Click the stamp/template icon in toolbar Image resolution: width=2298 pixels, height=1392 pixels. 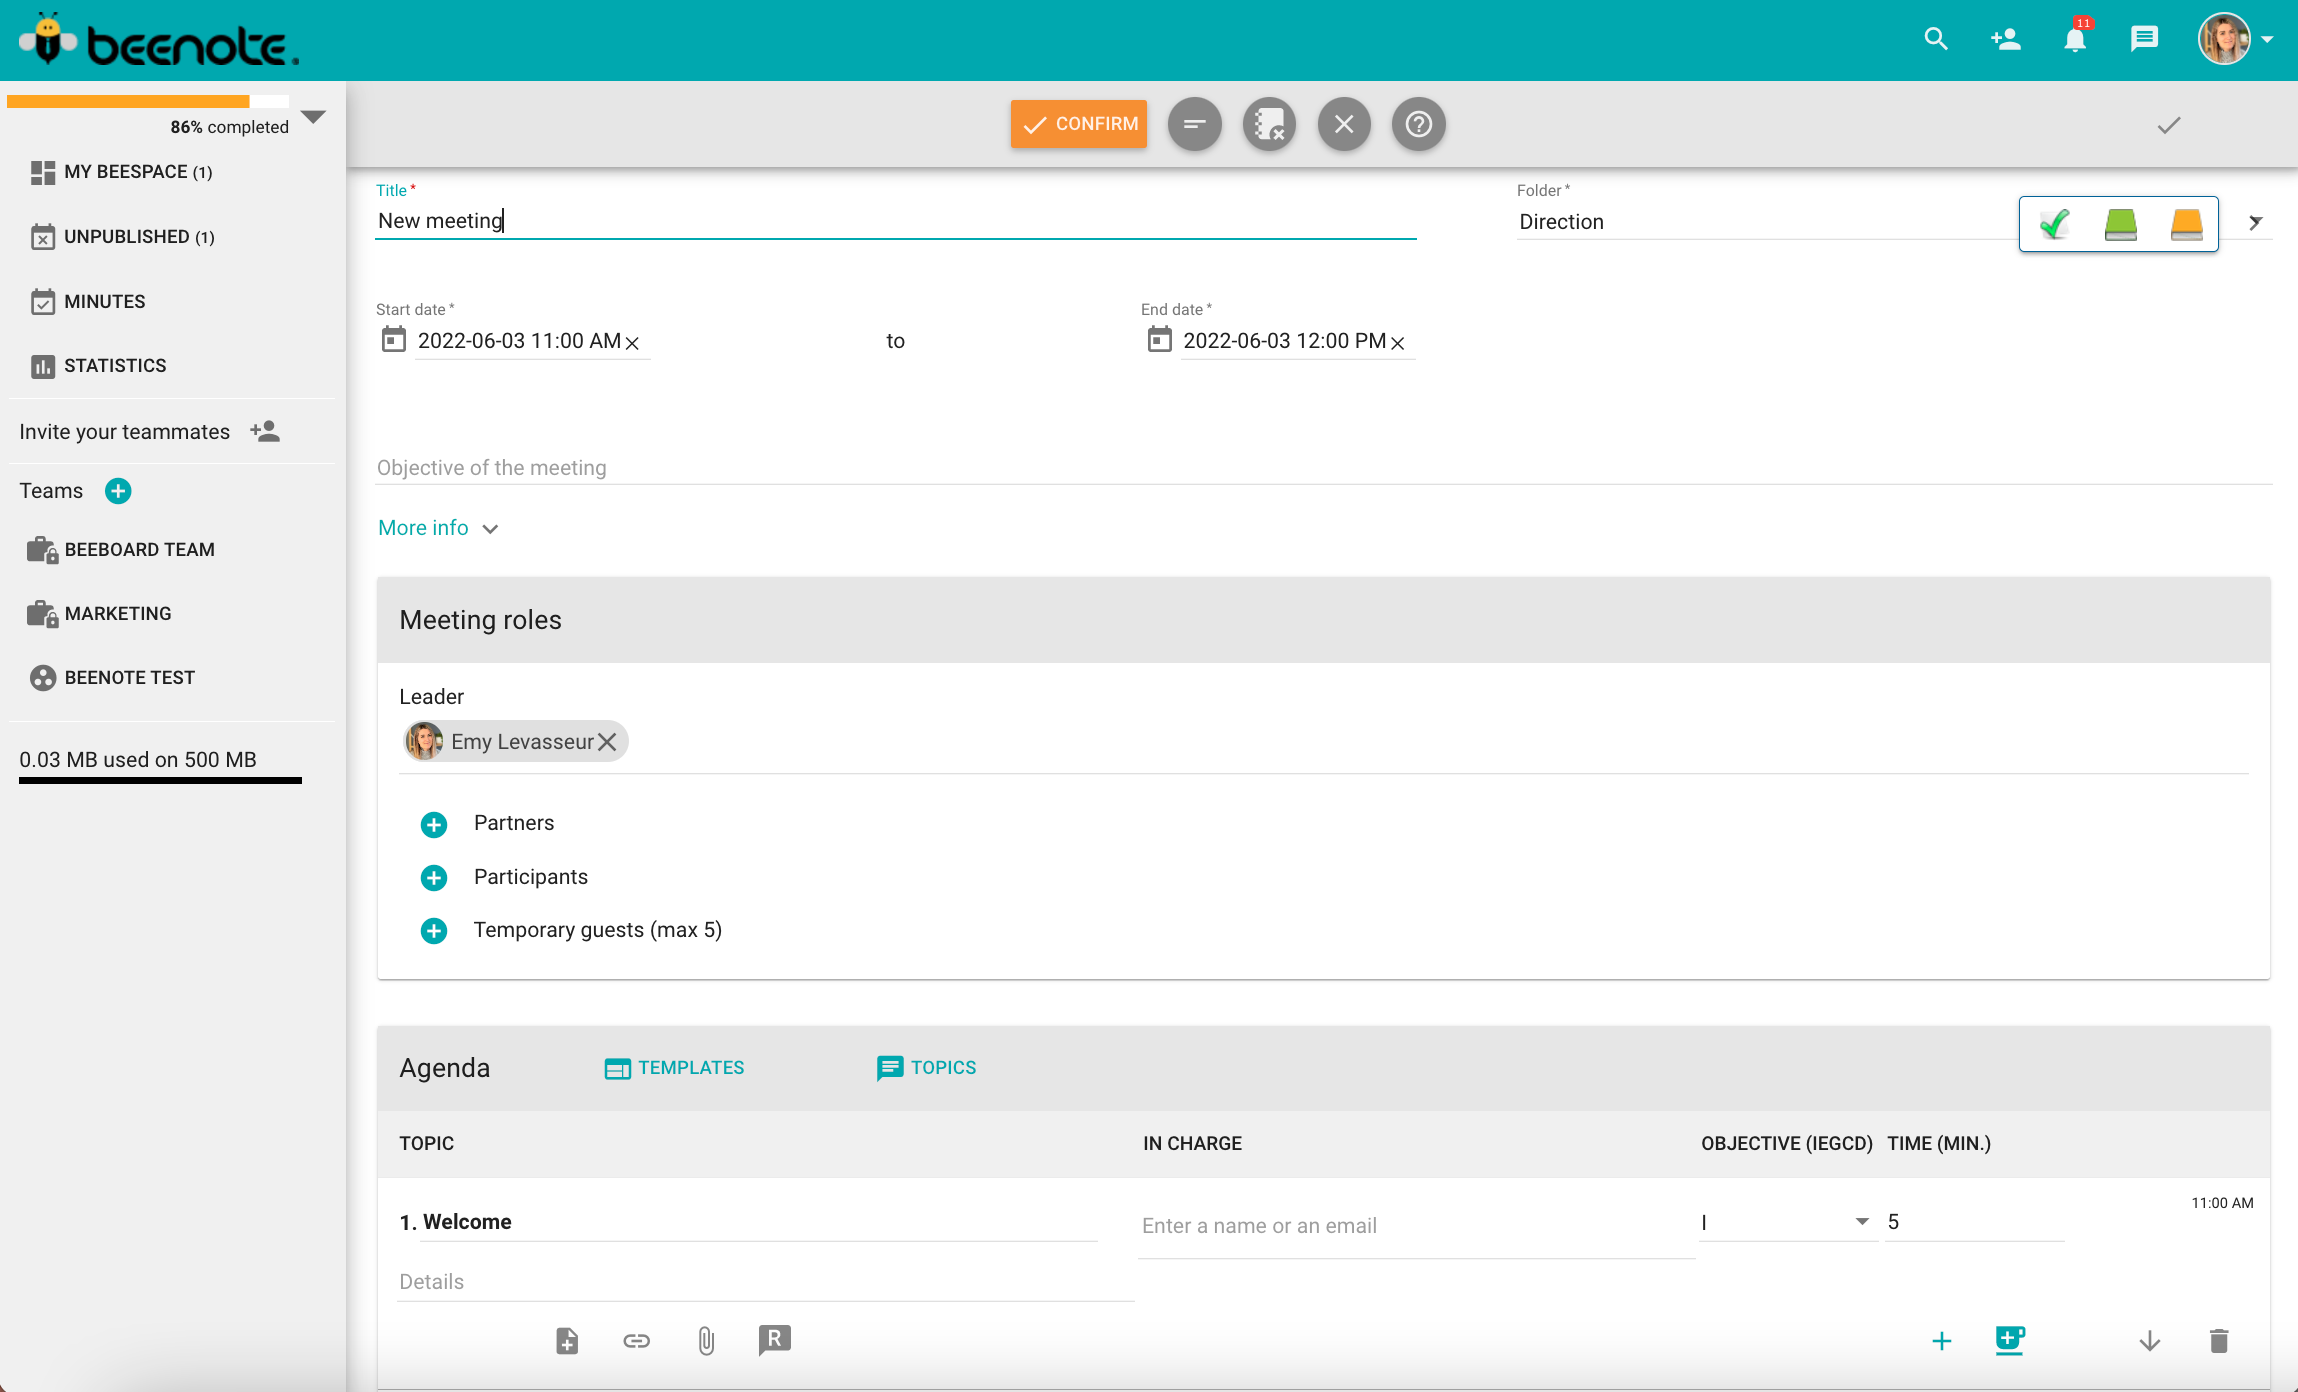pos(1267,123)
